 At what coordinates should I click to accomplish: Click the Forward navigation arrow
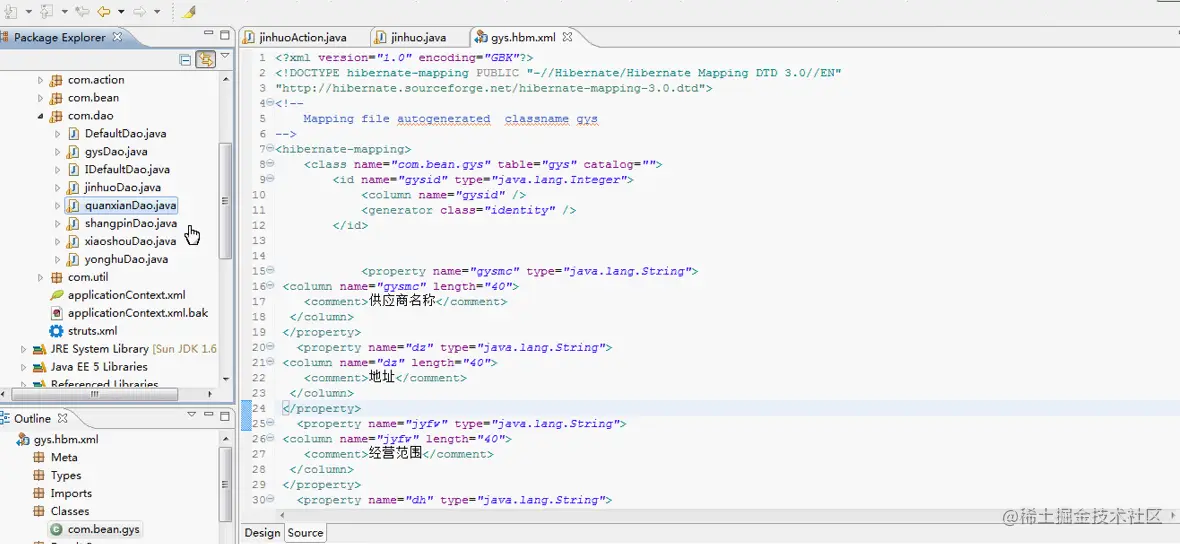tap(139, 12)
